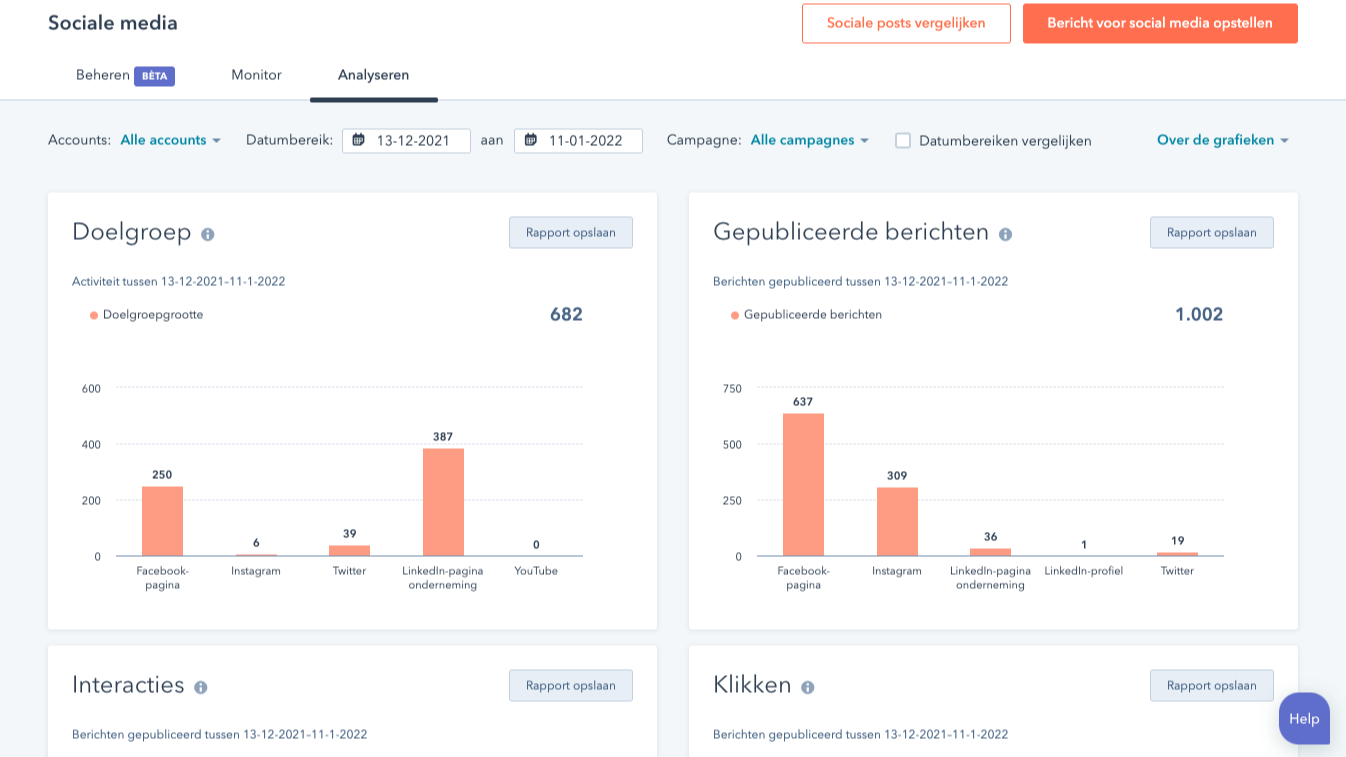The width and height of the screenshot is (1346, 757).
Task: Click Bericht voor social media opstellen
Action: tap(1160, 23)
